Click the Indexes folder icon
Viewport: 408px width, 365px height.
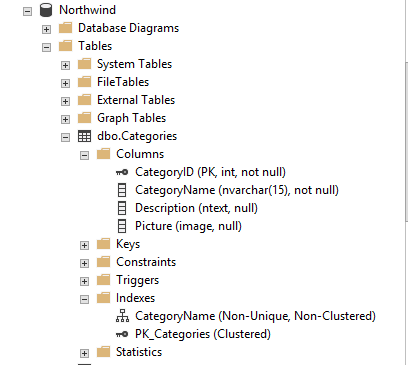(x=103, y=298)
